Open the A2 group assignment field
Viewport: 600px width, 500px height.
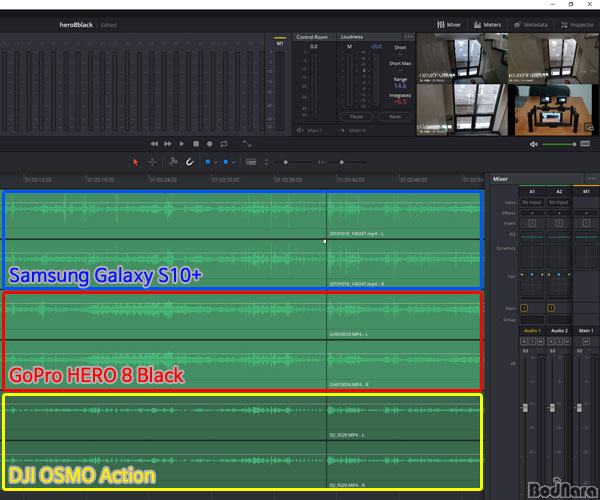pos(559,319)
